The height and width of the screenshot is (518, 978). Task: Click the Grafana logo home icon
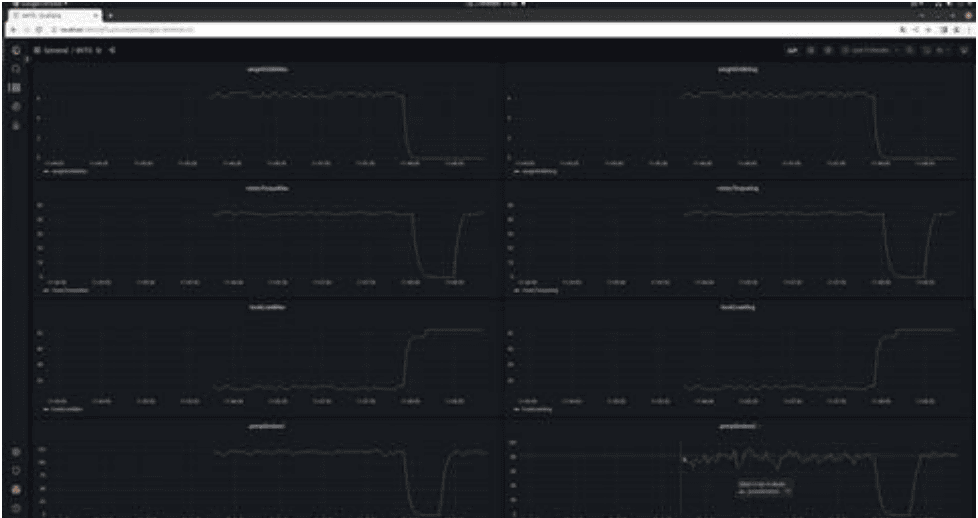tap(15, 50)
